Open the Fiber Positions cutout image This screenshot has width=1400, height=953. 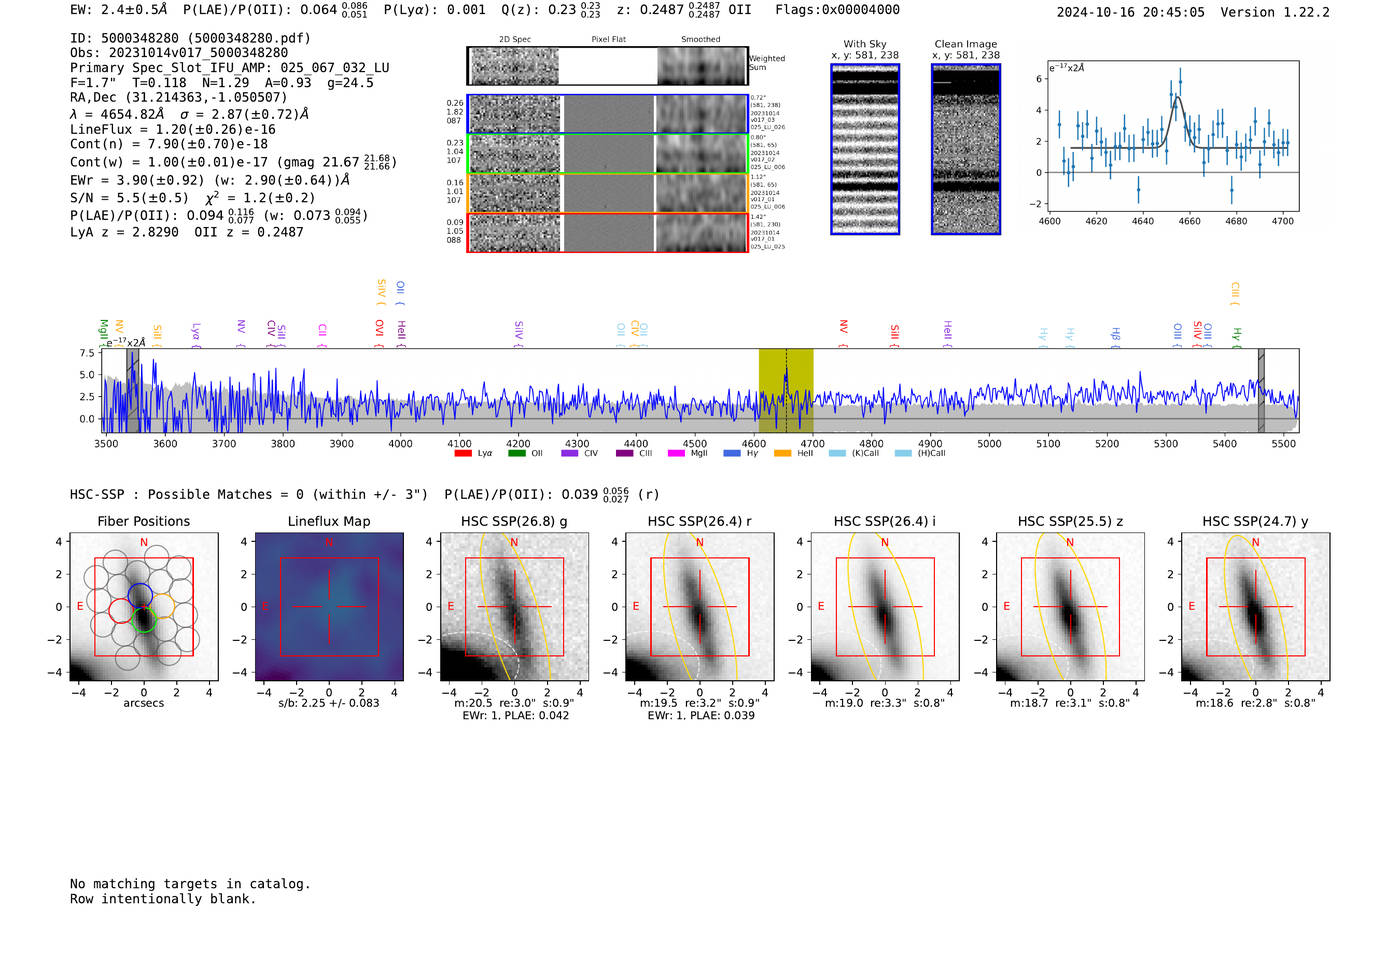coord(144,607)
